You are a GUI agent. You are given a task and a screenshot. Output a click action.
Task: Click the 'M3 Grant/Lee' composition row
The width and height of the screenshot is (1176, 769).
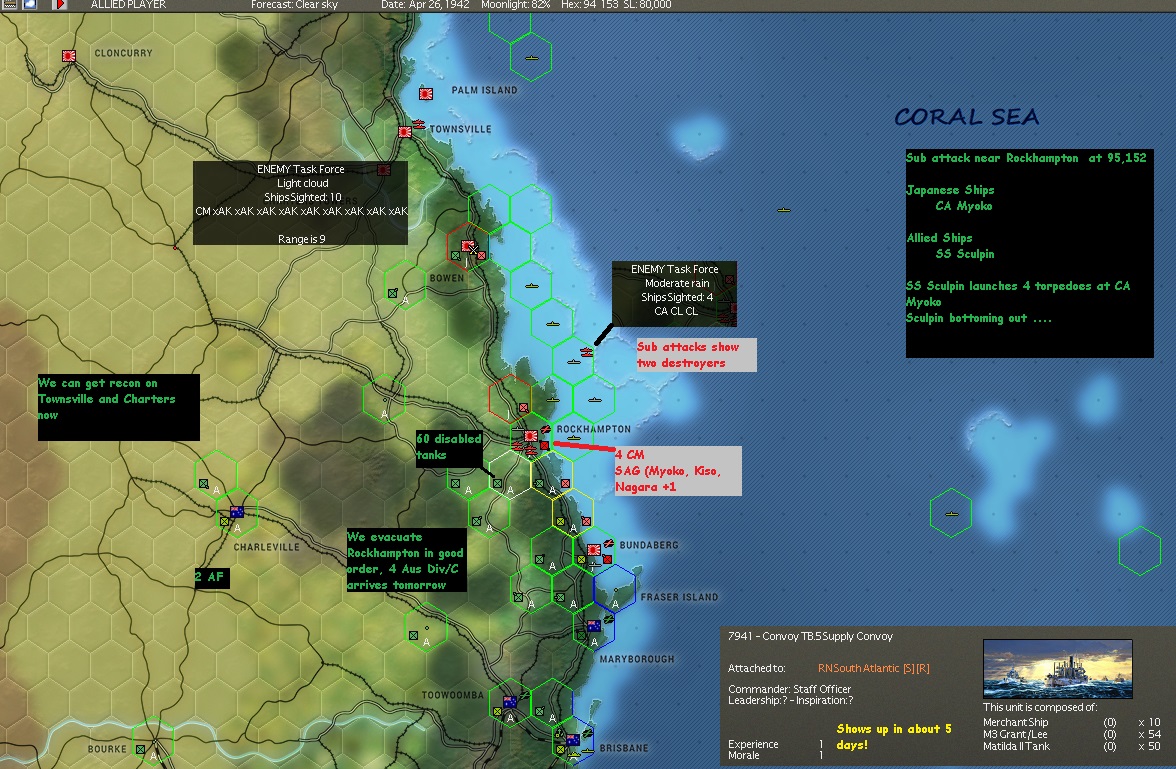(1072, 734)
